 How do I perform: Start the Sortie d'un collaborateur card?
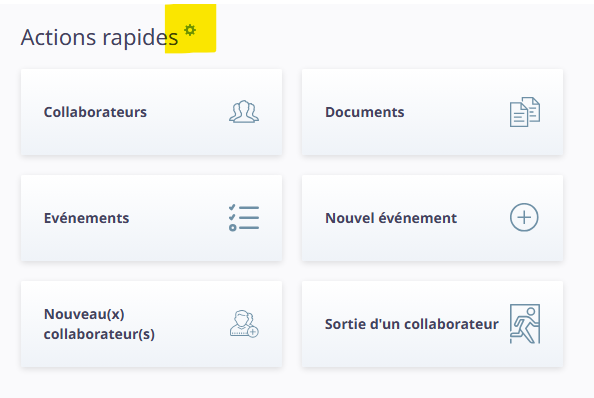click(432, 324)
